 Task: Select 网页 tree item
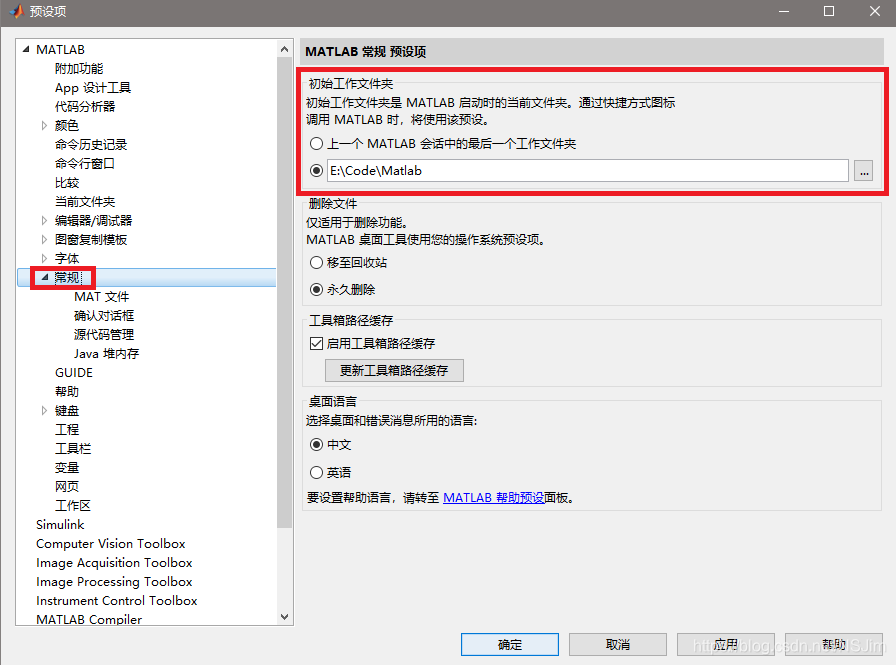(67, 486)
